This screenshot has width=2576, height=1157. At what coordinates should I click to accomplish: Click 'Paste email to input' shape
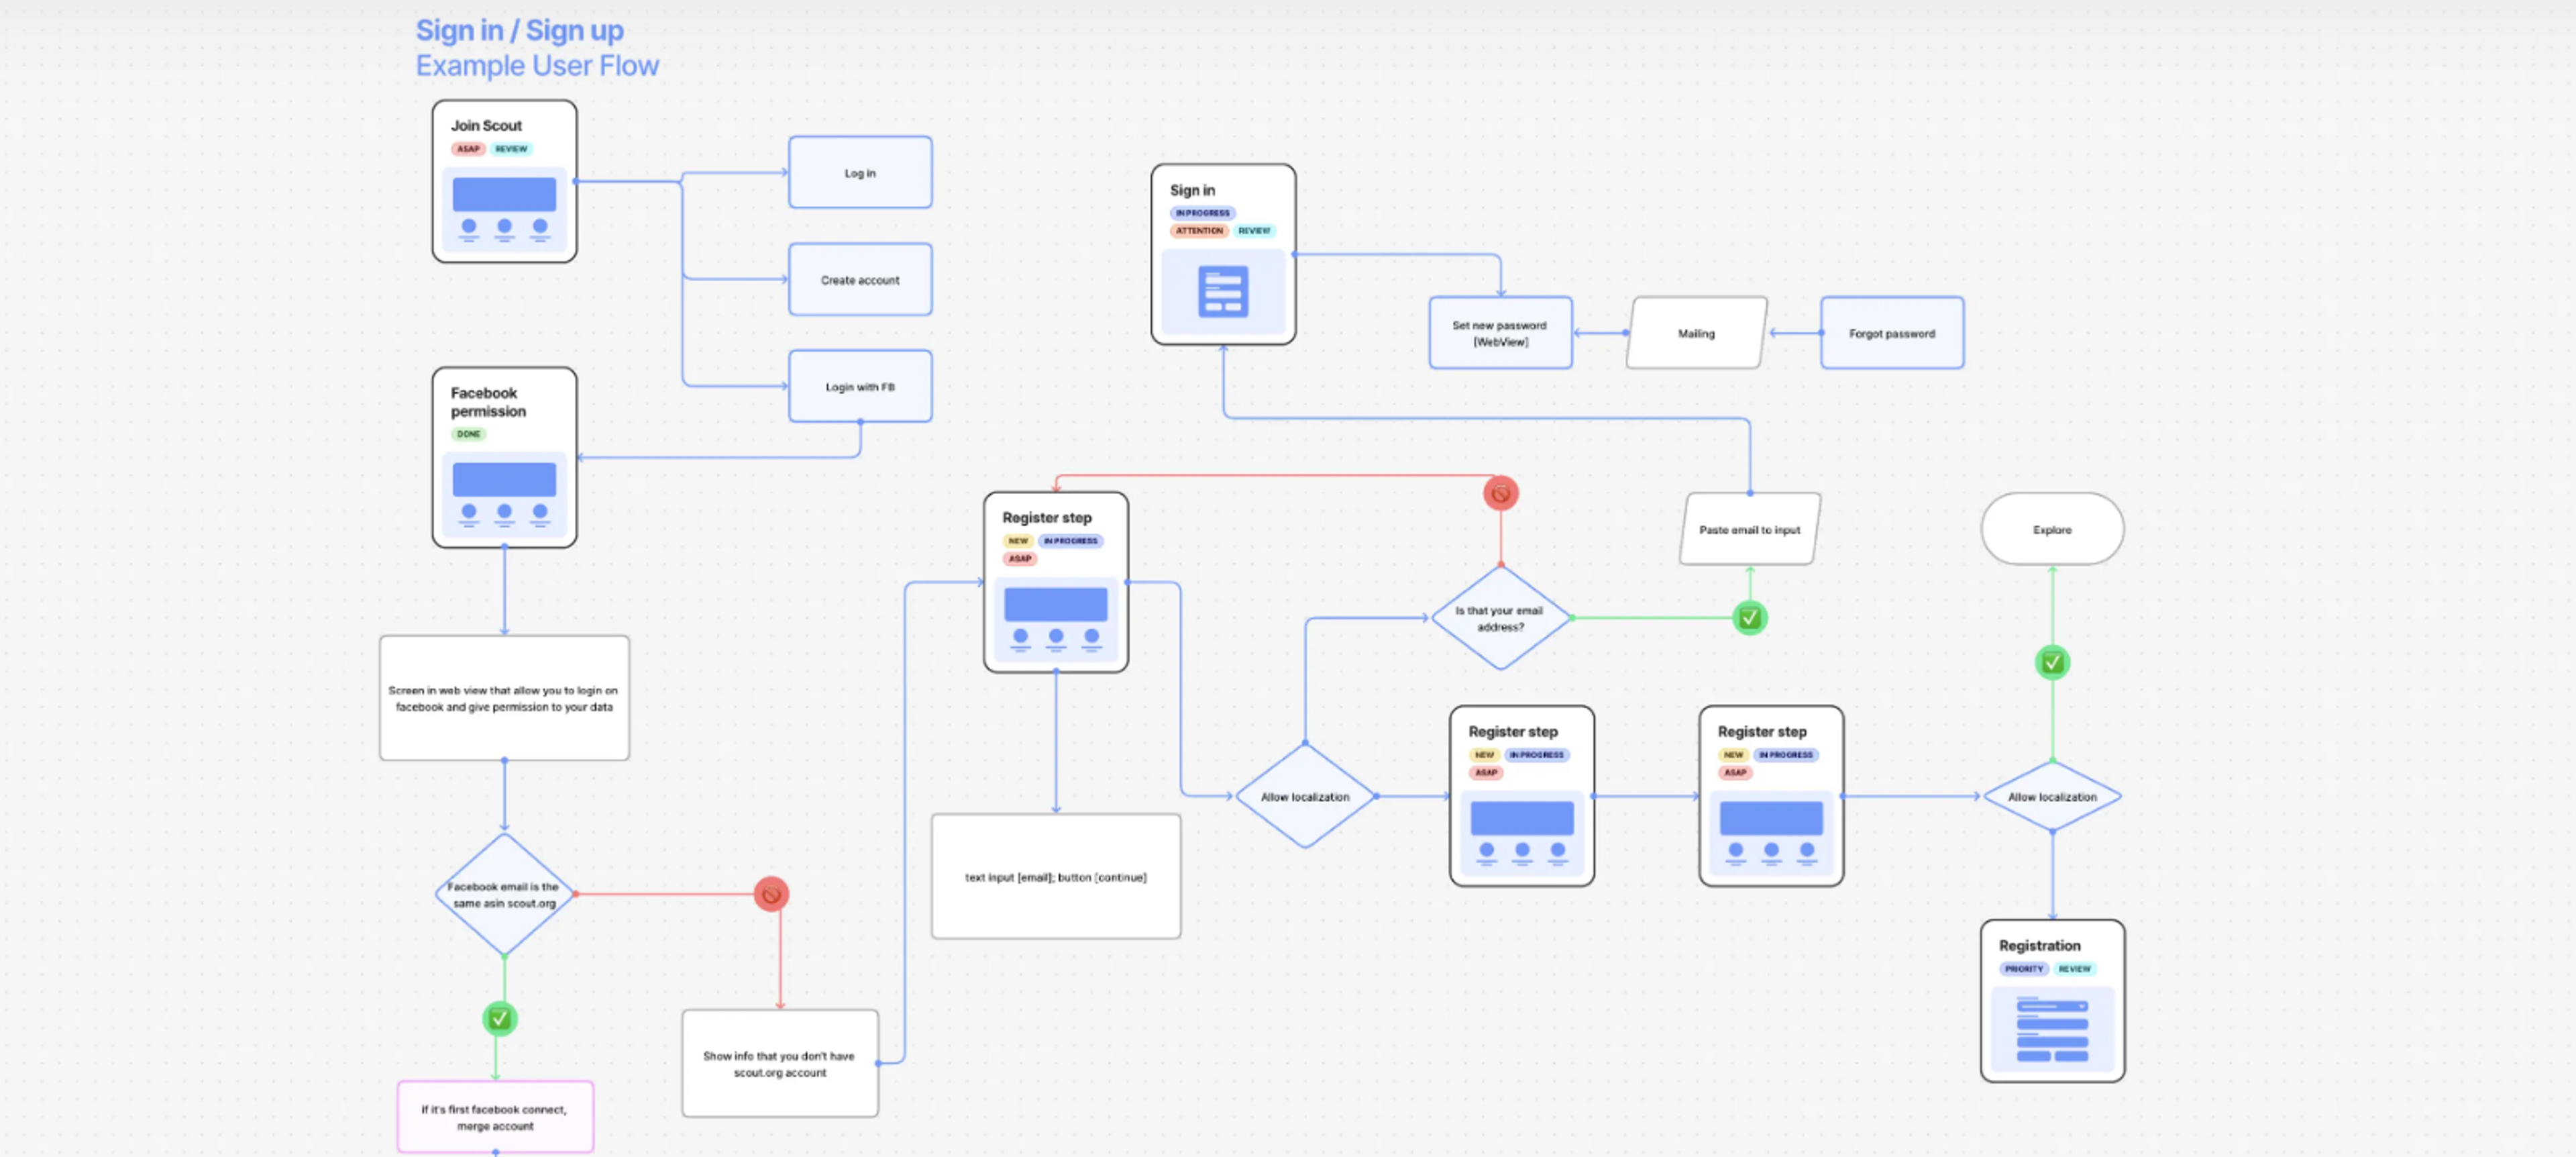[x=1749, y=529]
